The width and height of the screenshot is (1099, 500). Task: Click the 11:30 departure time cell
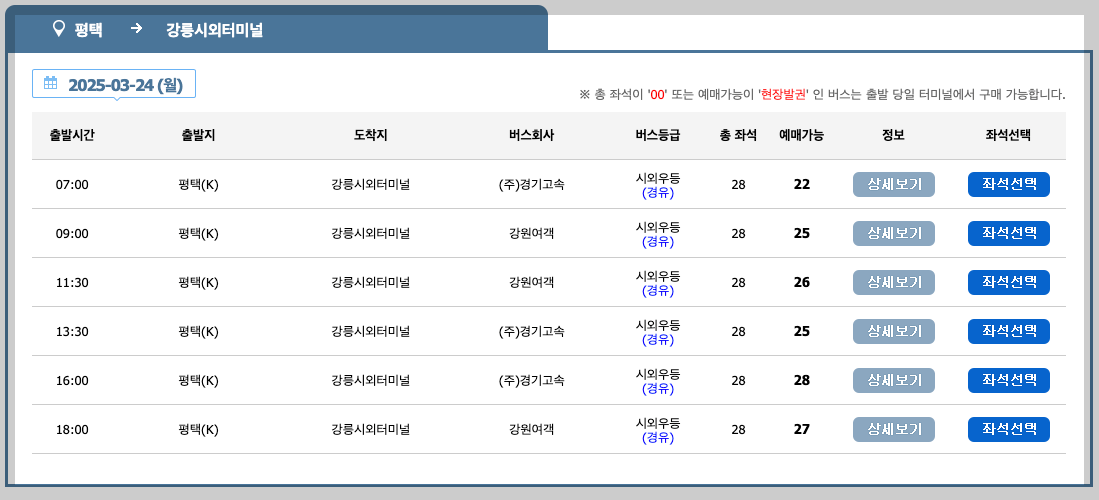pos(72,283)
